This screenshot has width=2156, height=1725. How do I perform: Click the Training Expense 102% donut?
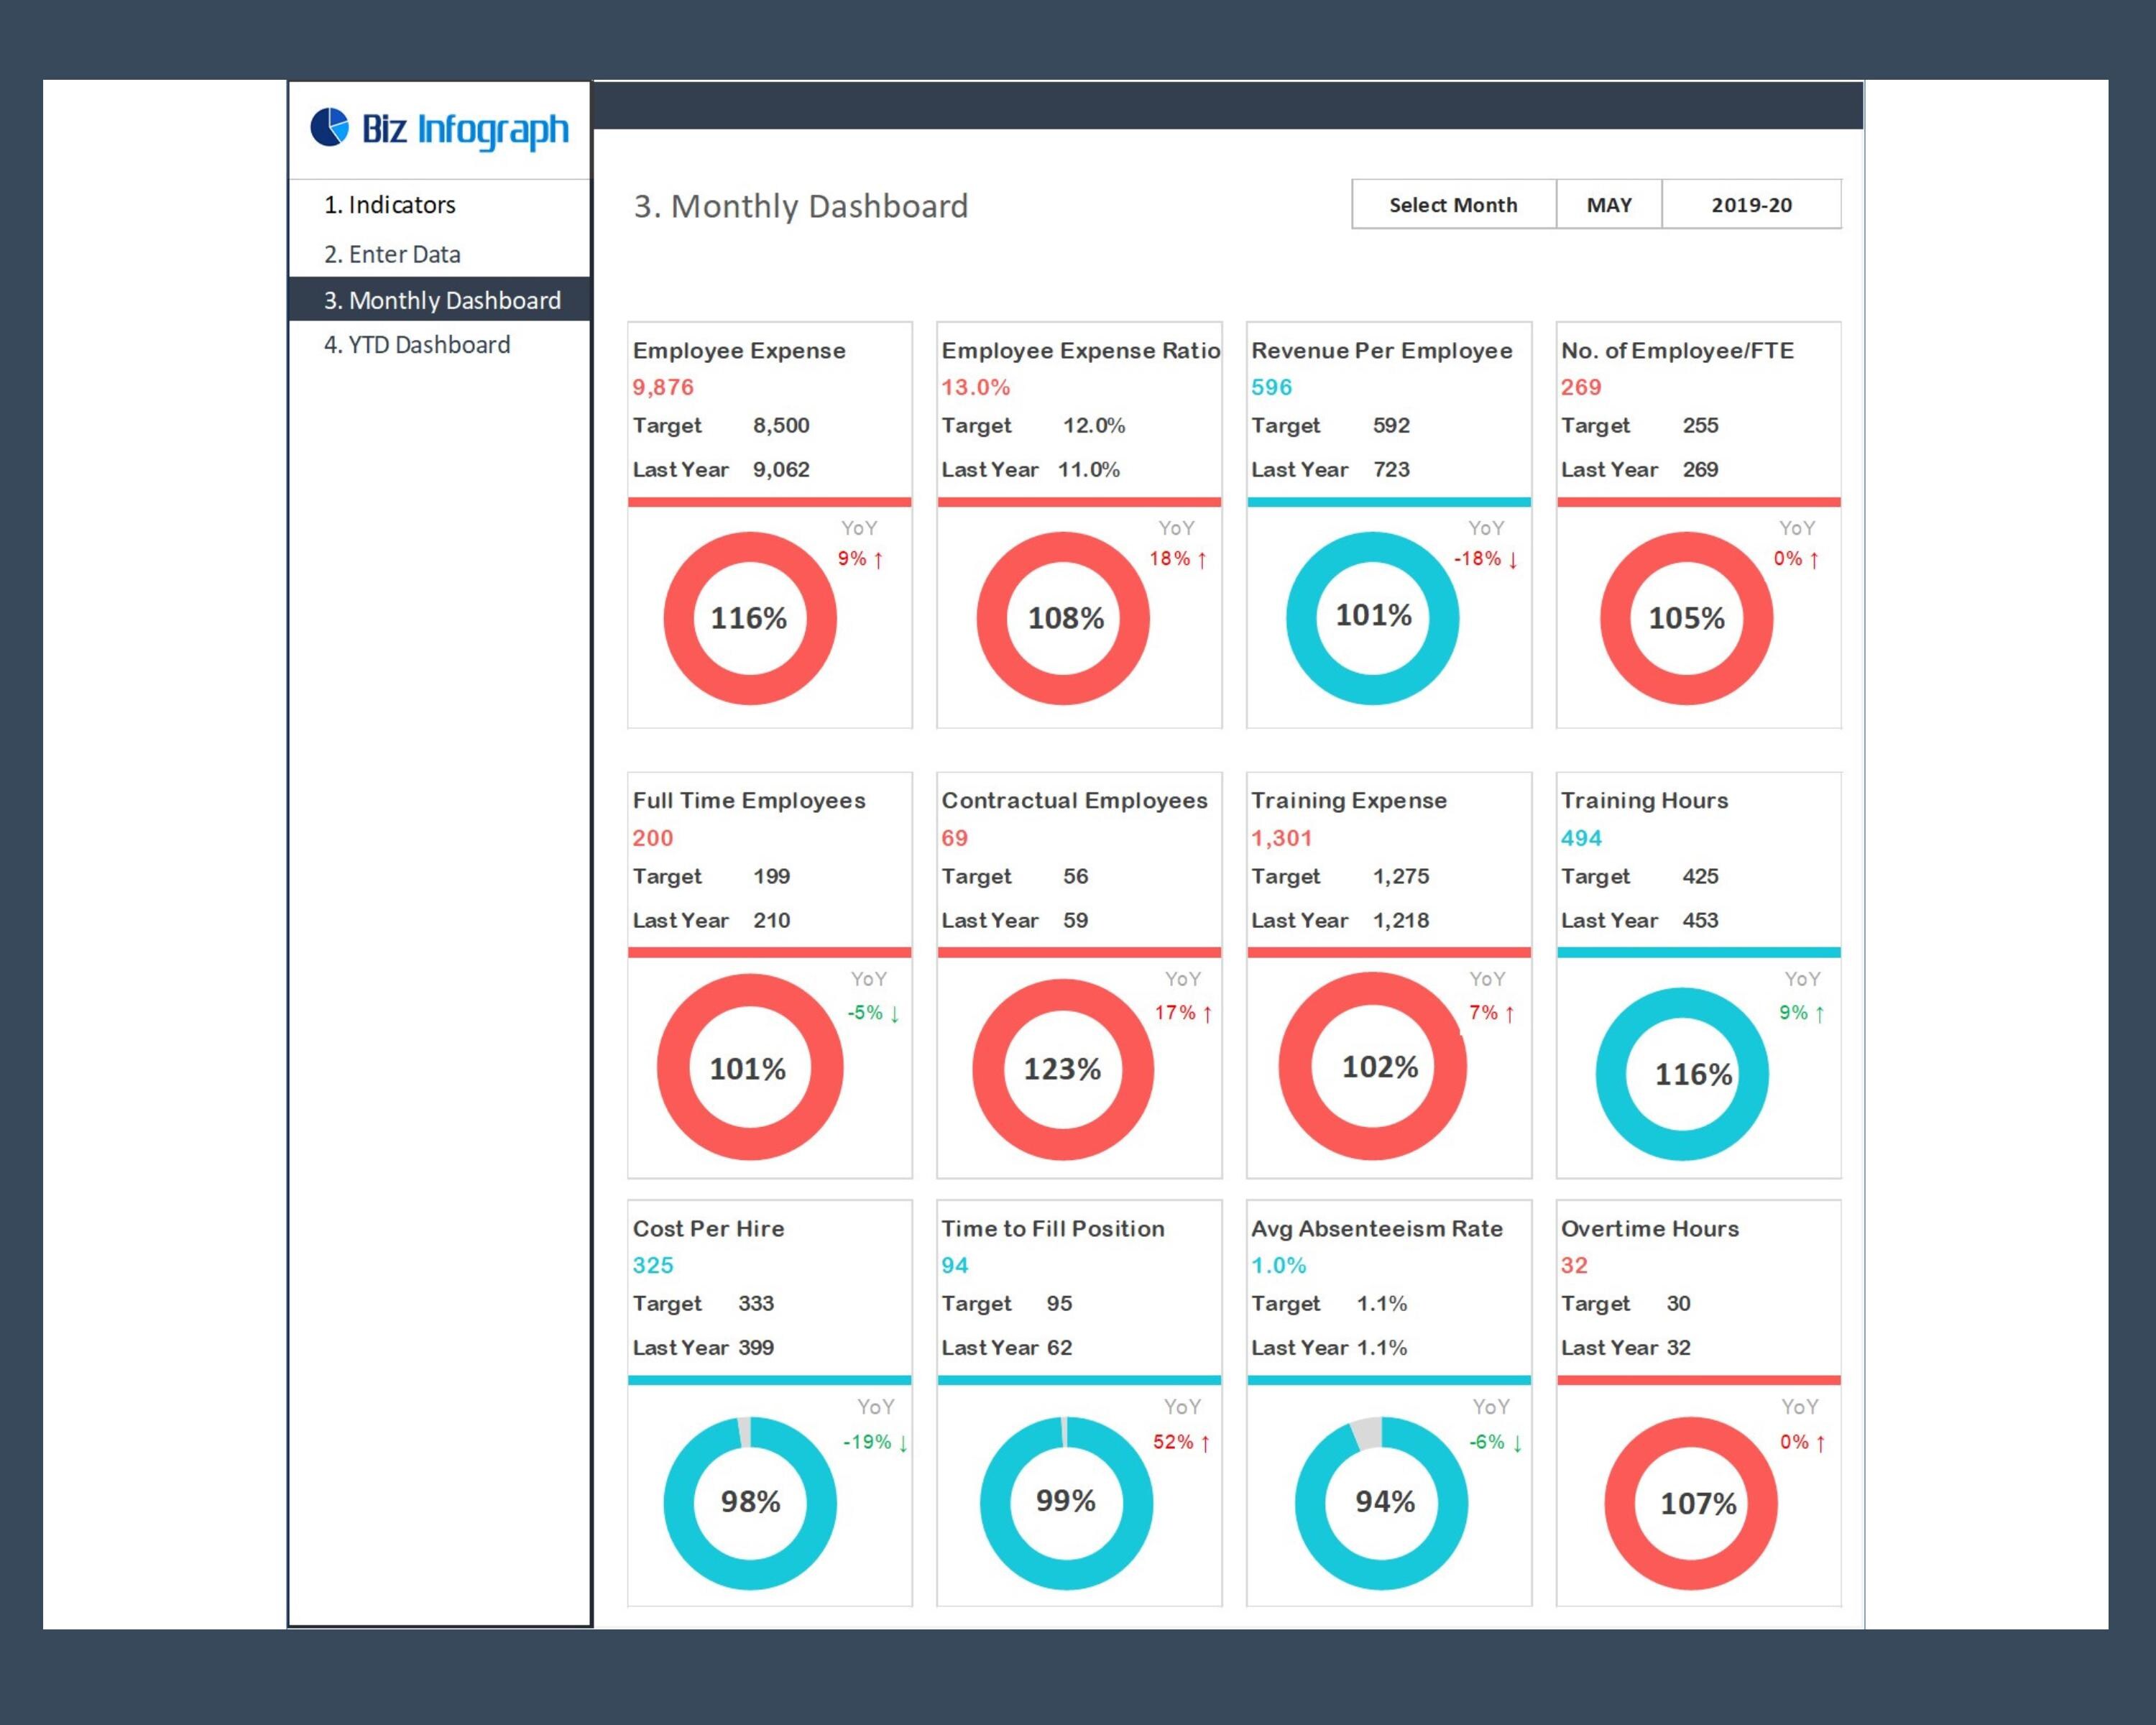pyautogui.click(x=1372, y=1066)
